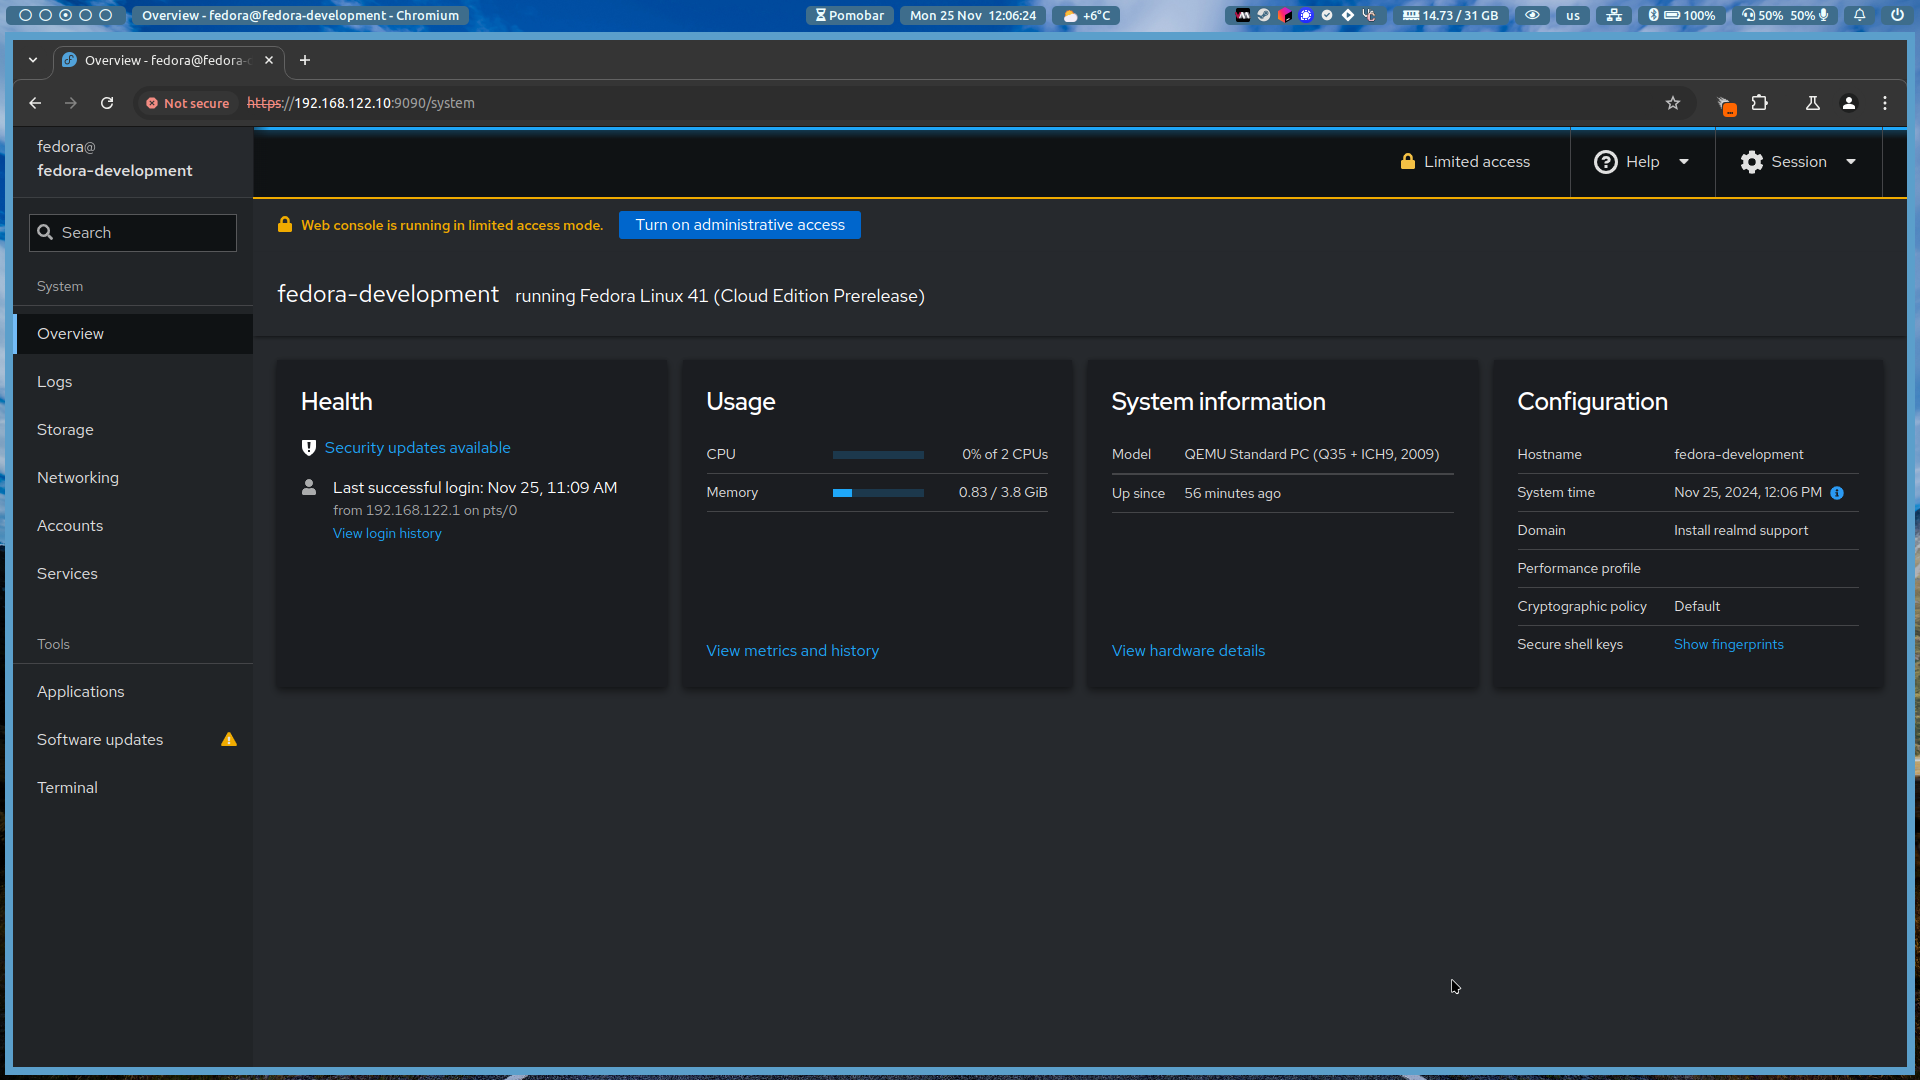
Task: Click the weather +6°C indicator
Action: (x=1087, y=15)
